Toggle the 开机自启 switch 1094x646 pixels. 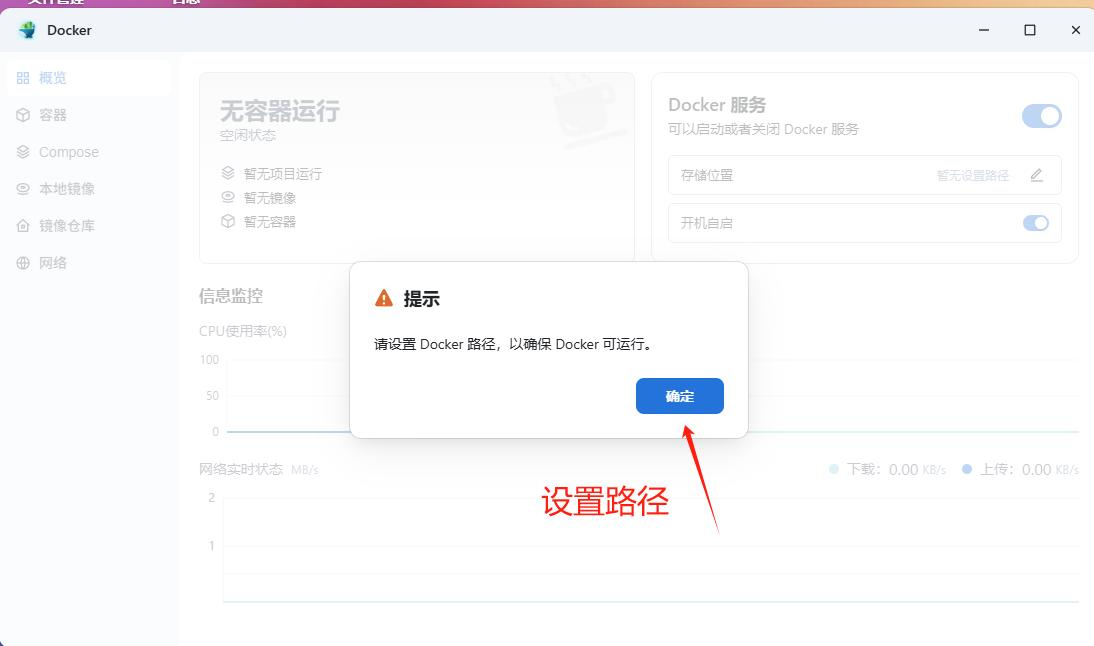coord(1036,223)
